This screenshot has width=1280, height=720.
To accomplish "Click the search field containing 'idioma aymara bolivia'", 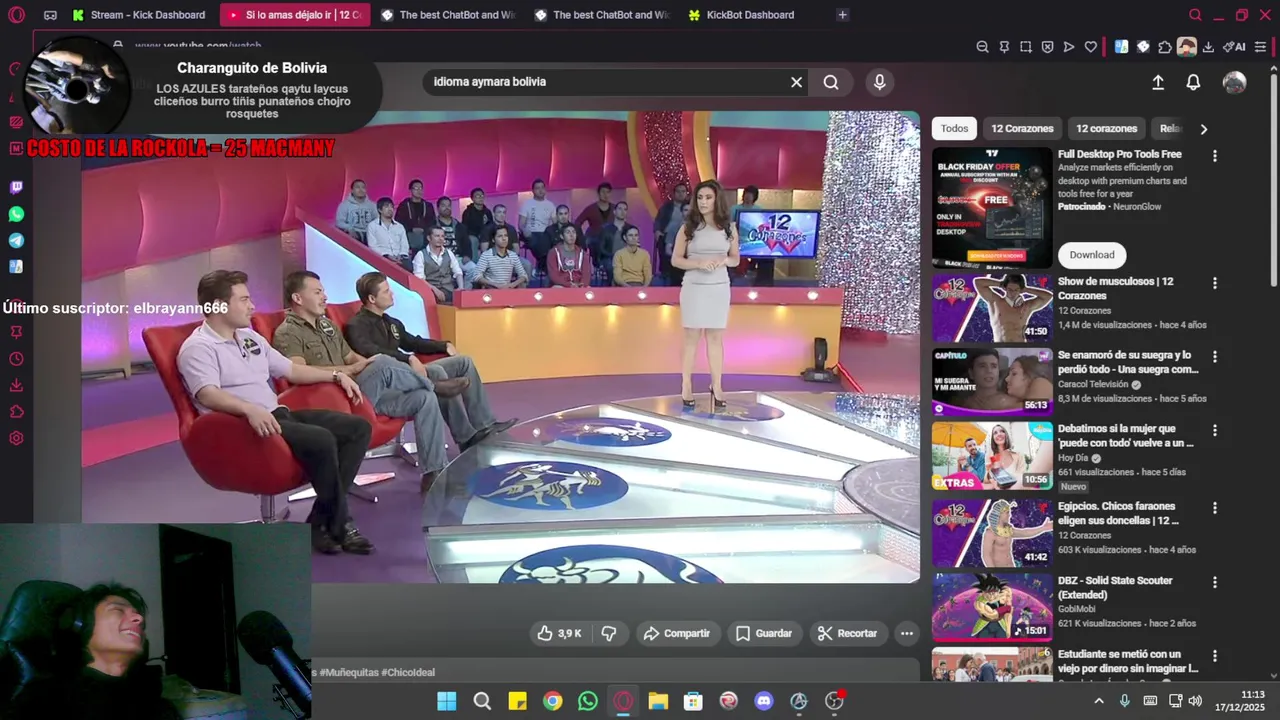I will point(605,82).
